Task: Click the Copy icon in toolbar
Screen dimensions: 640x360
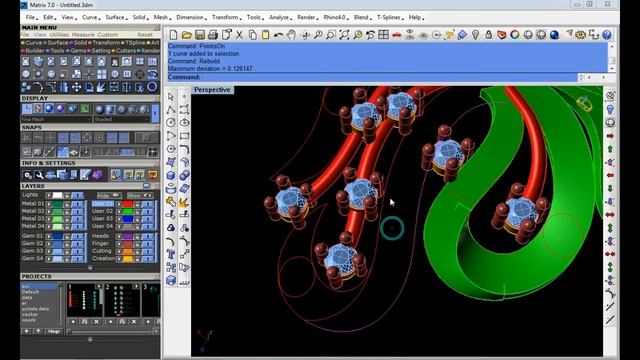Action: pos(253,35)
